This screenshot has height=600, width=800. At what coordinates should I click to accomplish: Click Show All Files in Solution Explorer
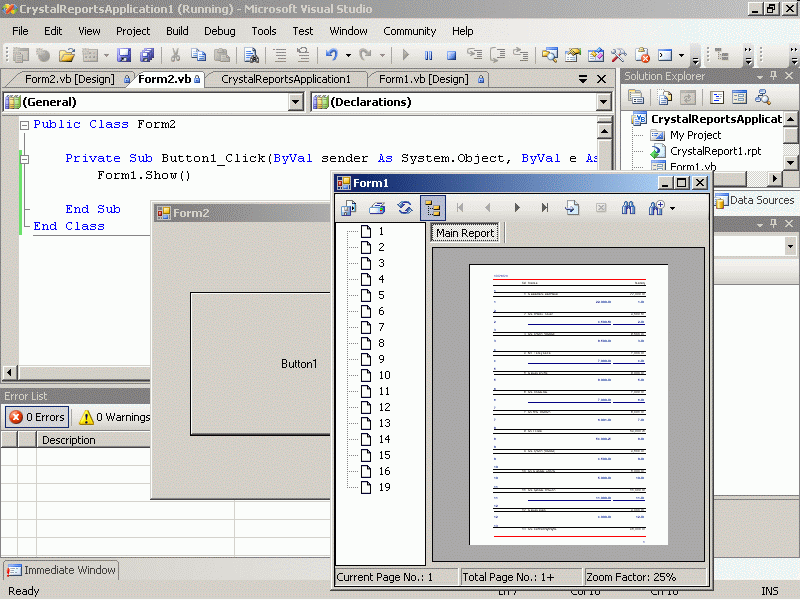(665, 97)
